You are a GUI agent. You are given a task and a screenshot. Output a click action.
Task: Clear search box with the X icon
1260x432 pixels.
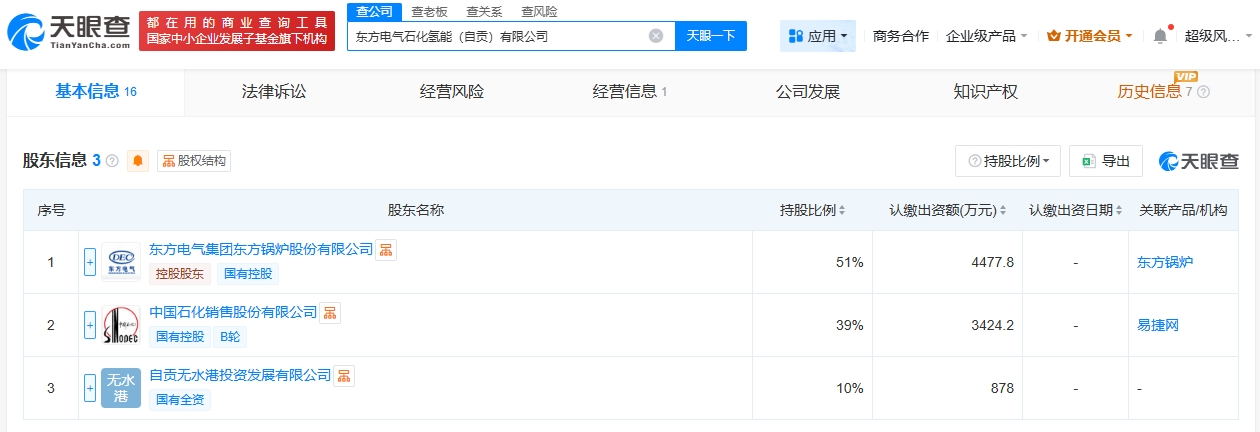pos(656,36)
